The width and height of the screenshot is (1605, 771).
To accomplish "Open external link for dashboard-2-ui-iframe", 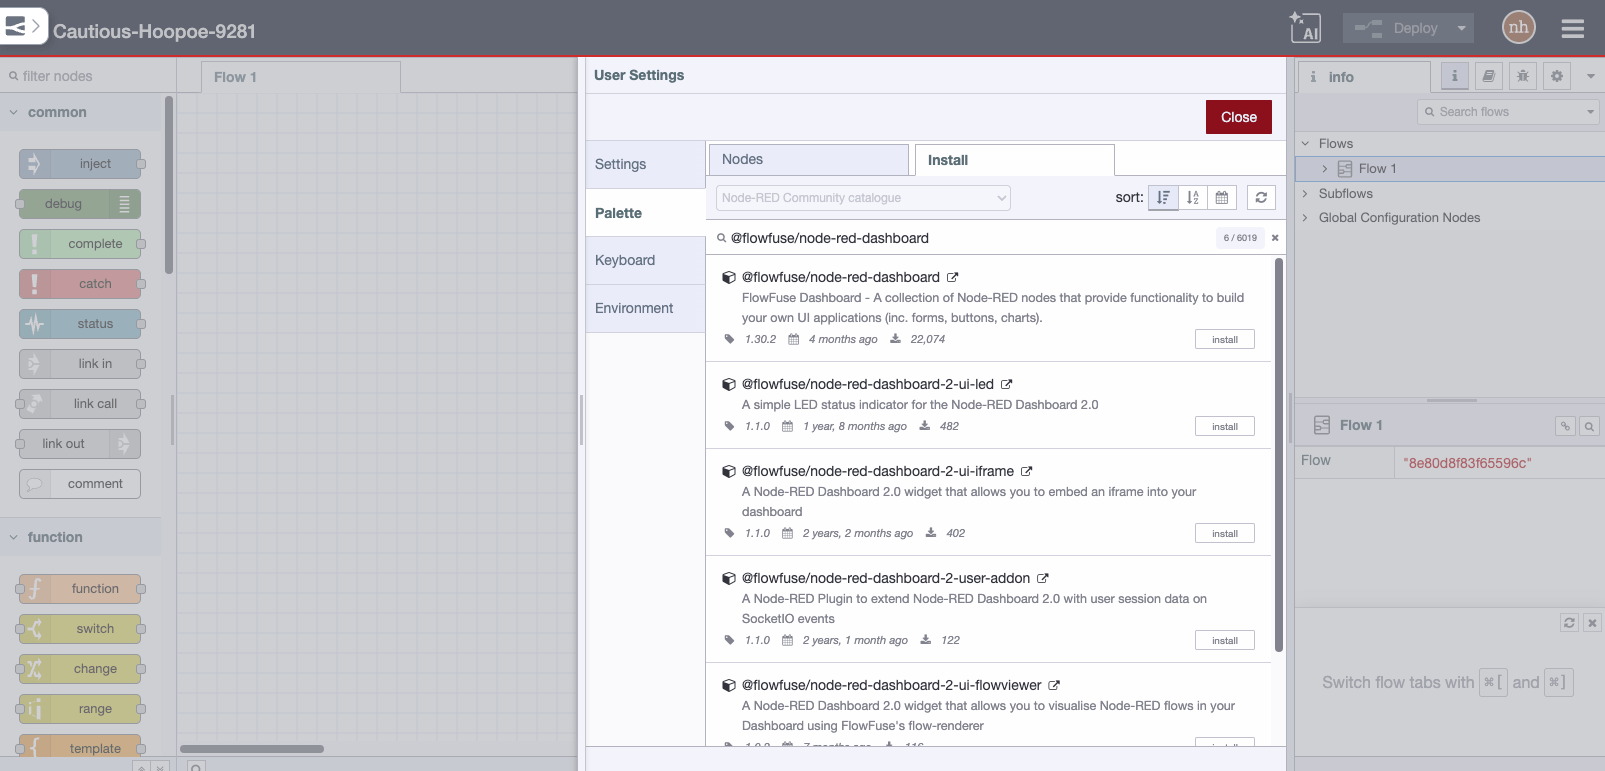I will click(1027, 471).
